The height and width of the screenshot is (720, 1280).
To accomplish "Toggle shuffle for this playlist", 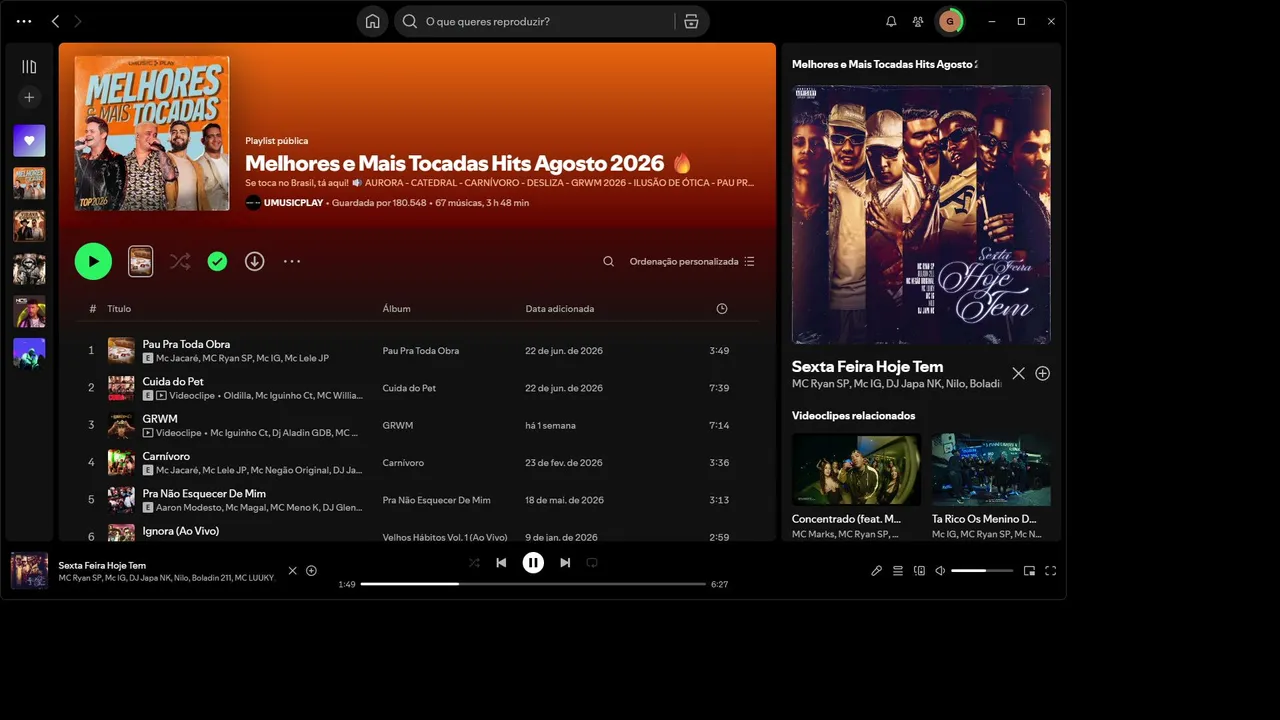I will (x=180, y=261).
